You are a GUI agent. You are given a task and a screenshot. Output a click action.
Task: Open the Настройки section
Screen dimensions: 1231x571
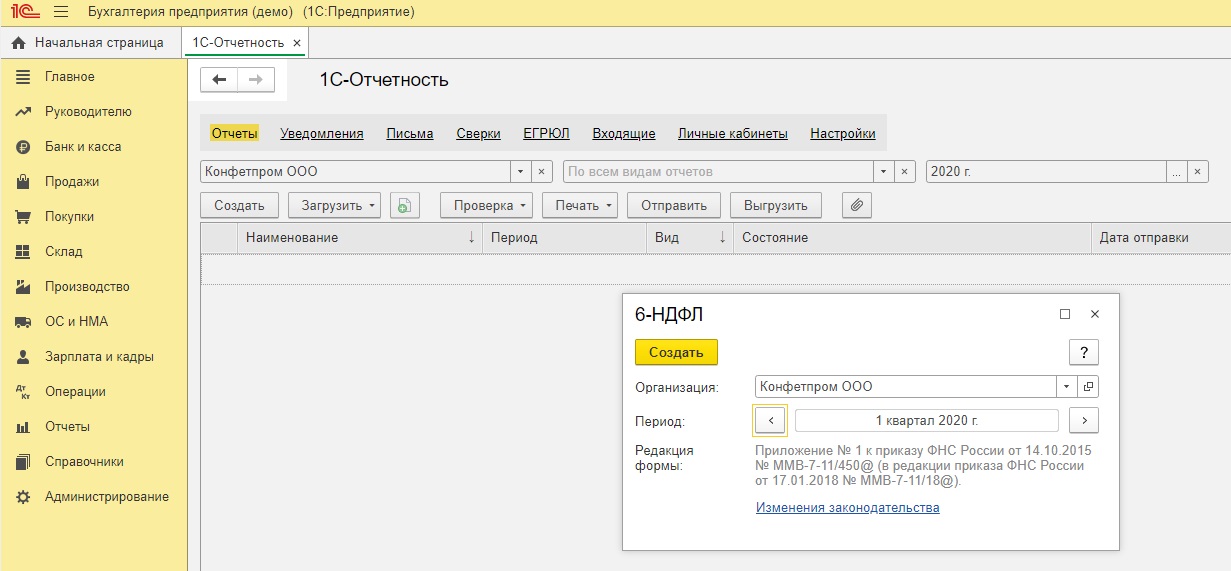pyautogui.click(x=843, y=134)
